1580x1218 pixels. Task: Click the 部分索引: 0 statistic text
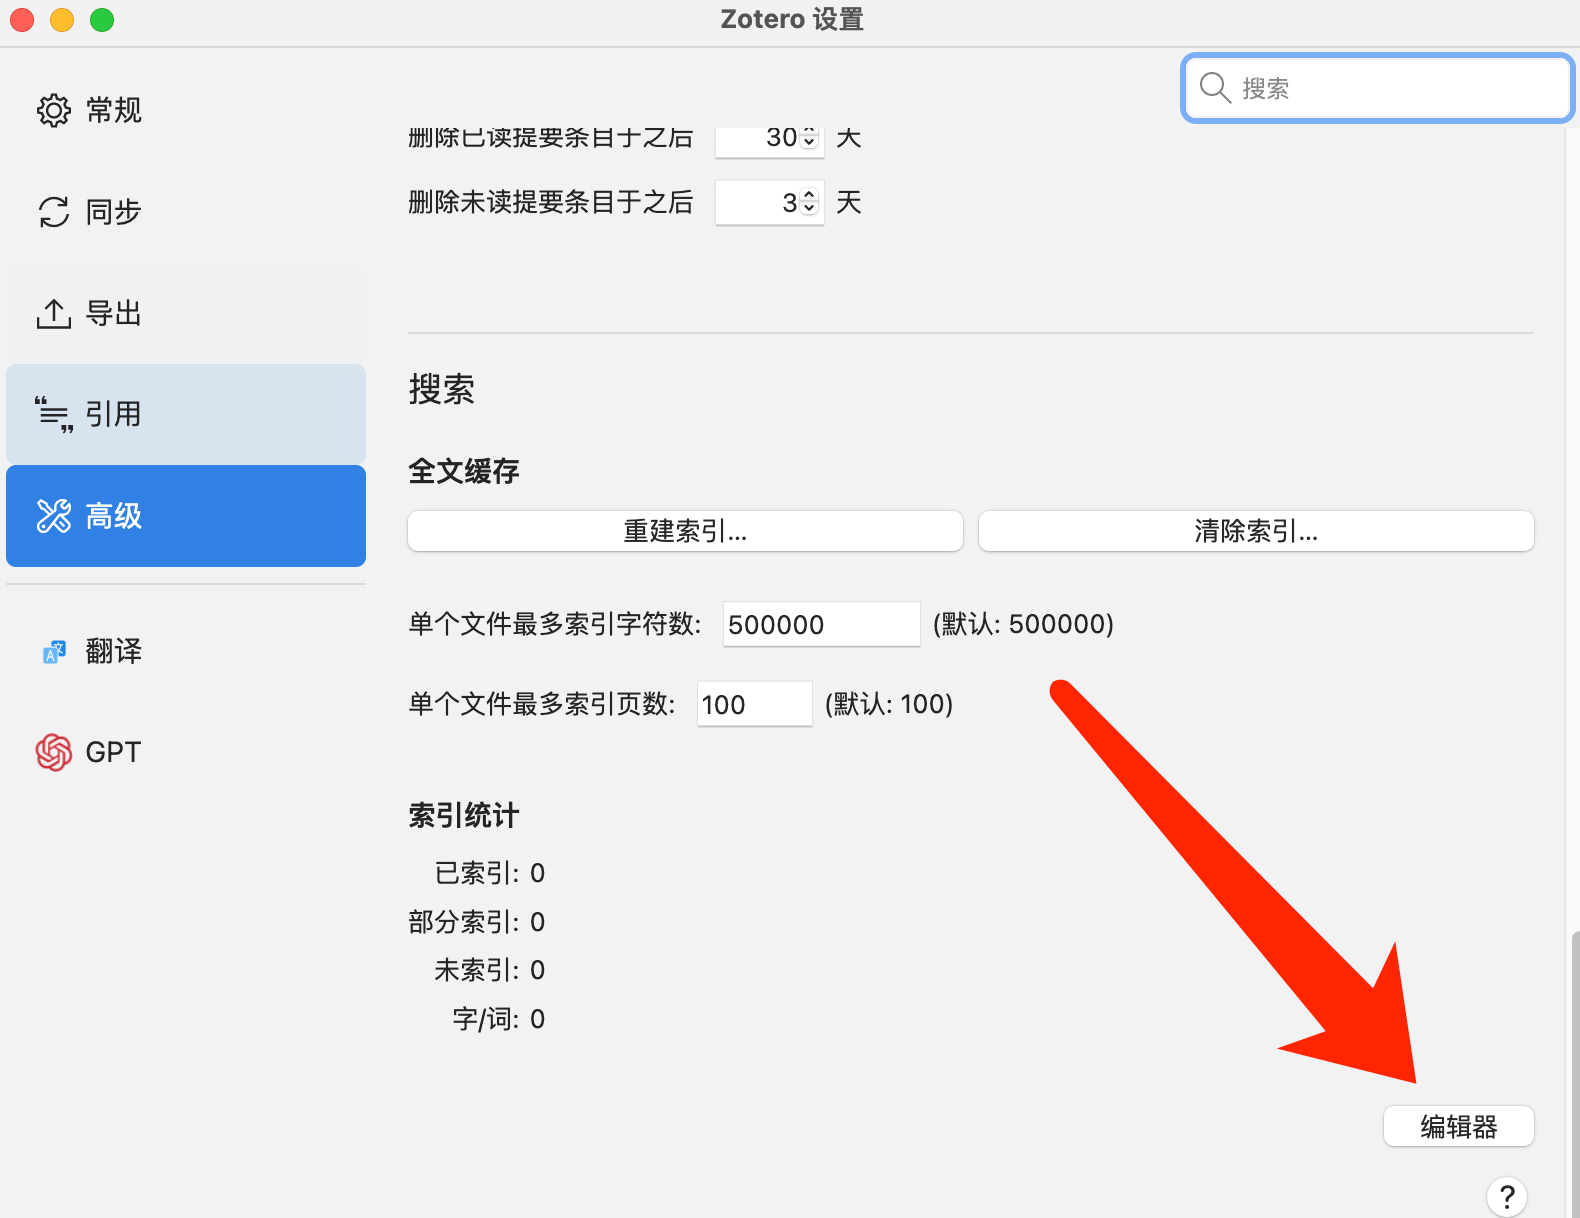[x=477, y=922]
